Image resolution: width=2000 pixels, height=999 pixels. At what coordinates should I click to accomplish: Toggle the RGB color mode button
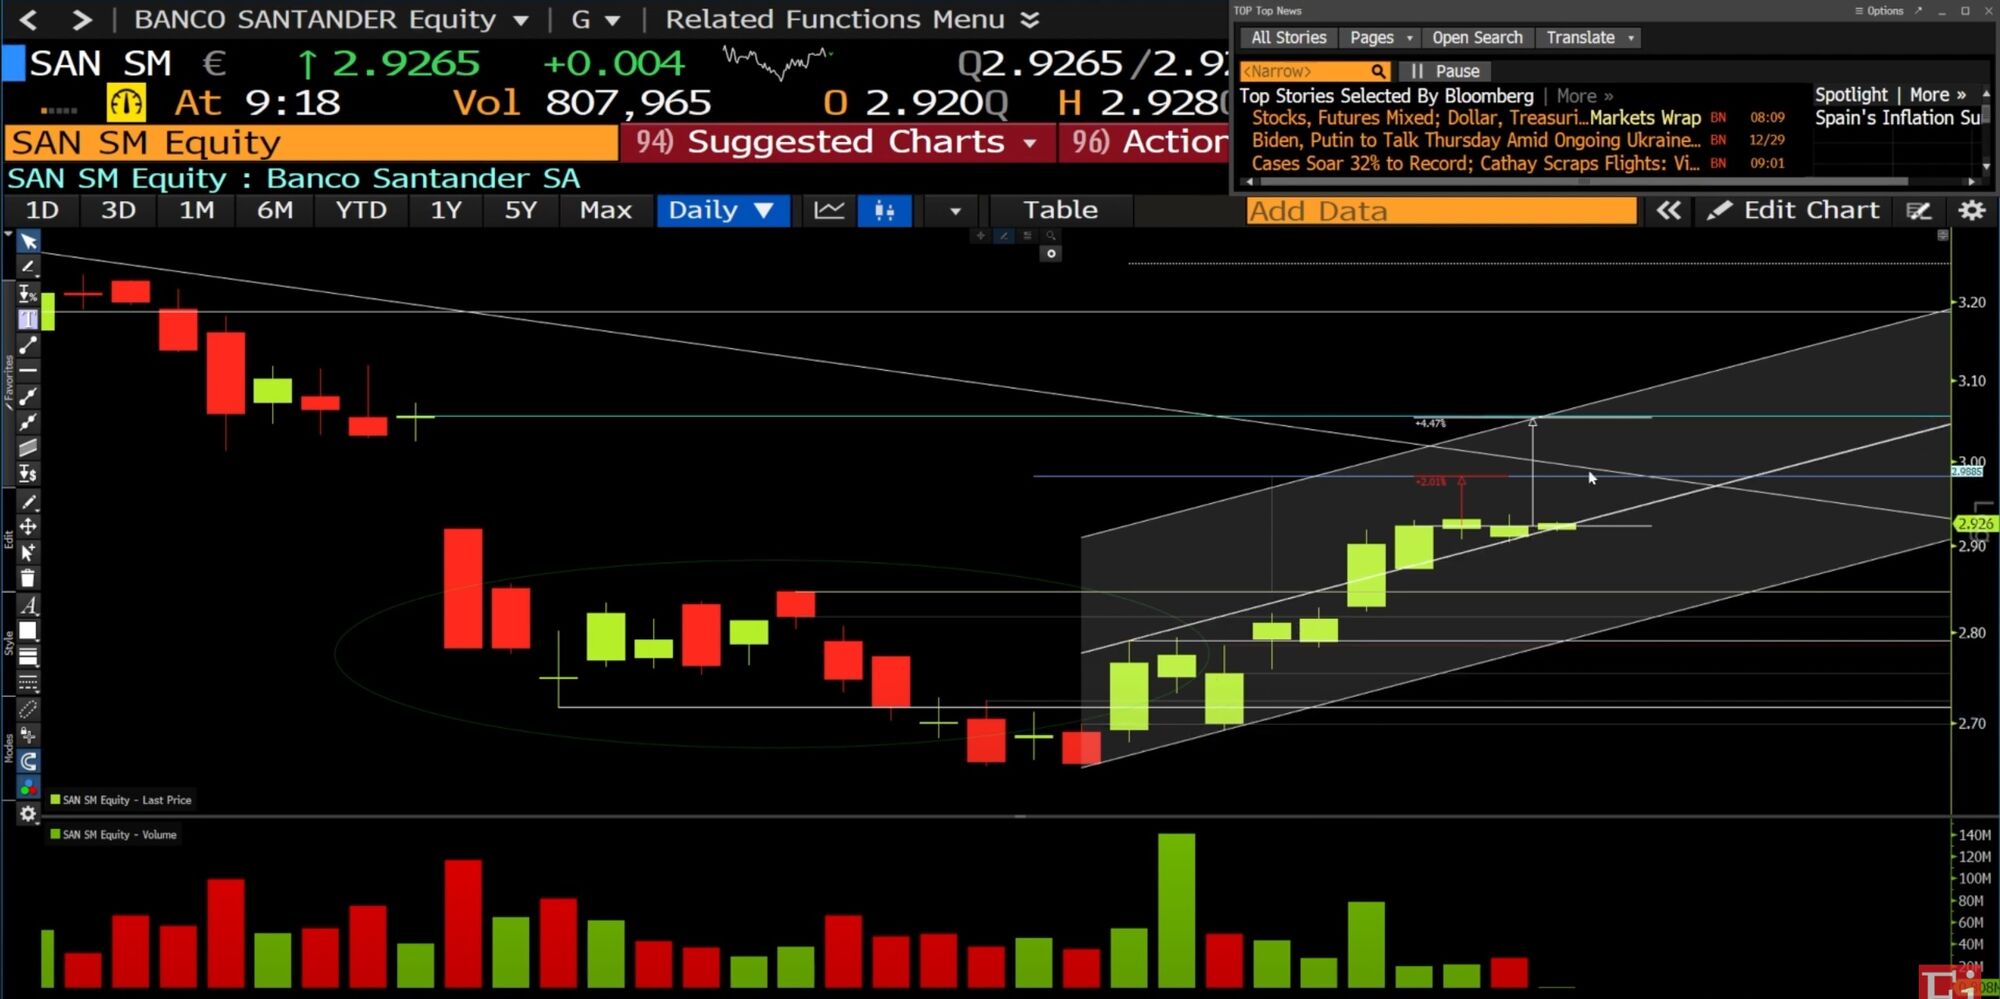pyautogui.click(x=28, y=788)
